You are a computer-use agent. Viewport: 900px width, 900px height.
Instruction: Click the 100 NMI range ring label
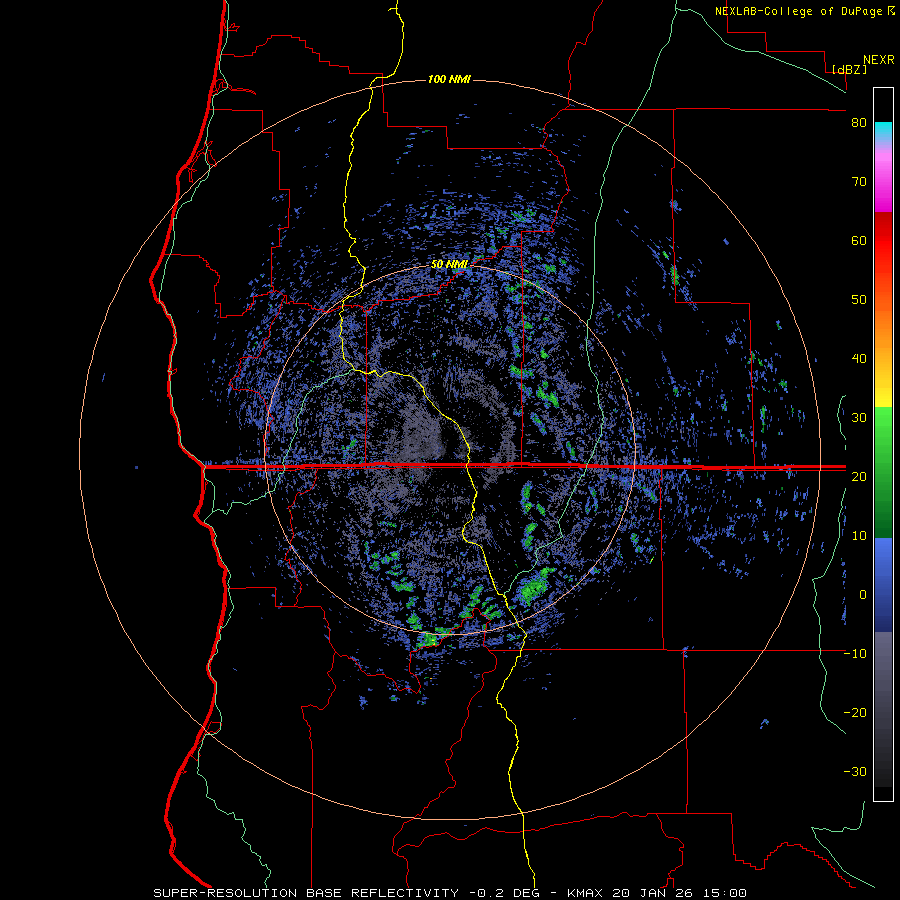pyautogui.click(x=449, y=79)
